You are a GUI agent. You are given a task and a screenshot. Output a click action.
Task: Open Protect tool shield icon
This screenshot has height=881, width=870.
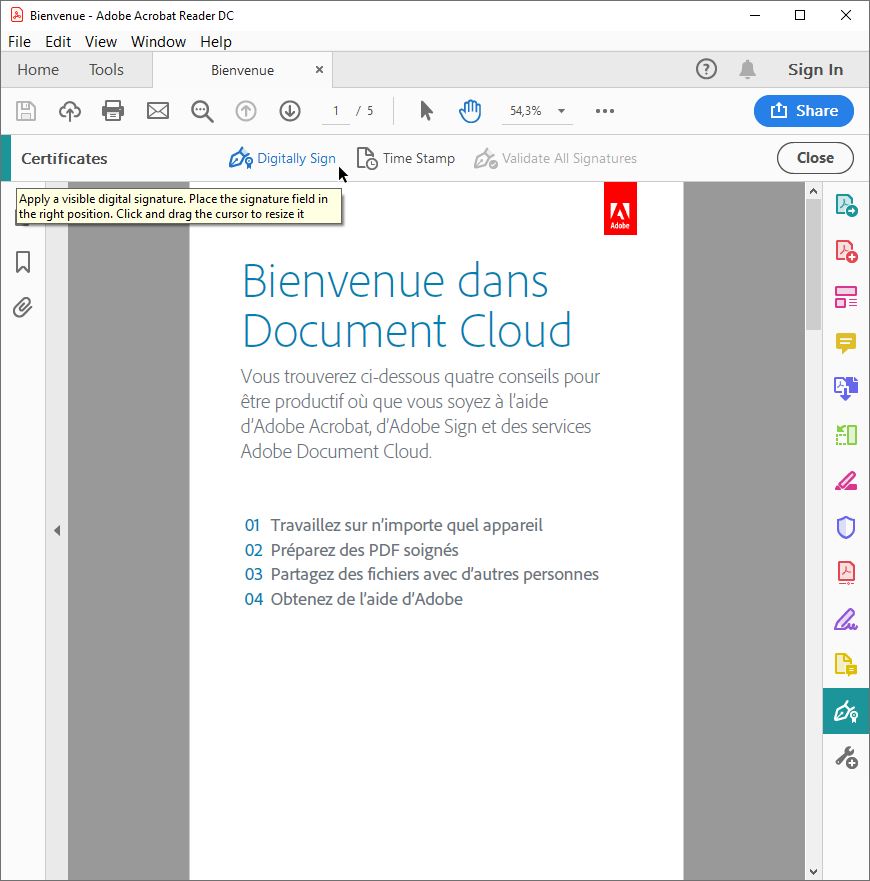coord(846,527)
